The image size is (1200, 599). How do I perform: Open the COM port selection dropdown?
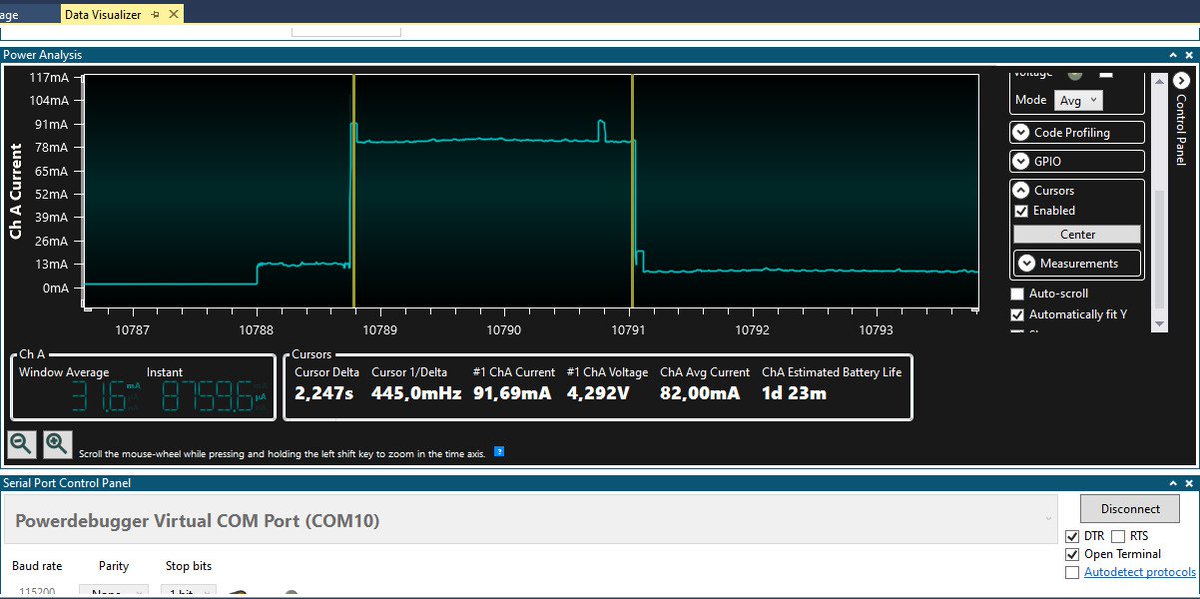529,520
